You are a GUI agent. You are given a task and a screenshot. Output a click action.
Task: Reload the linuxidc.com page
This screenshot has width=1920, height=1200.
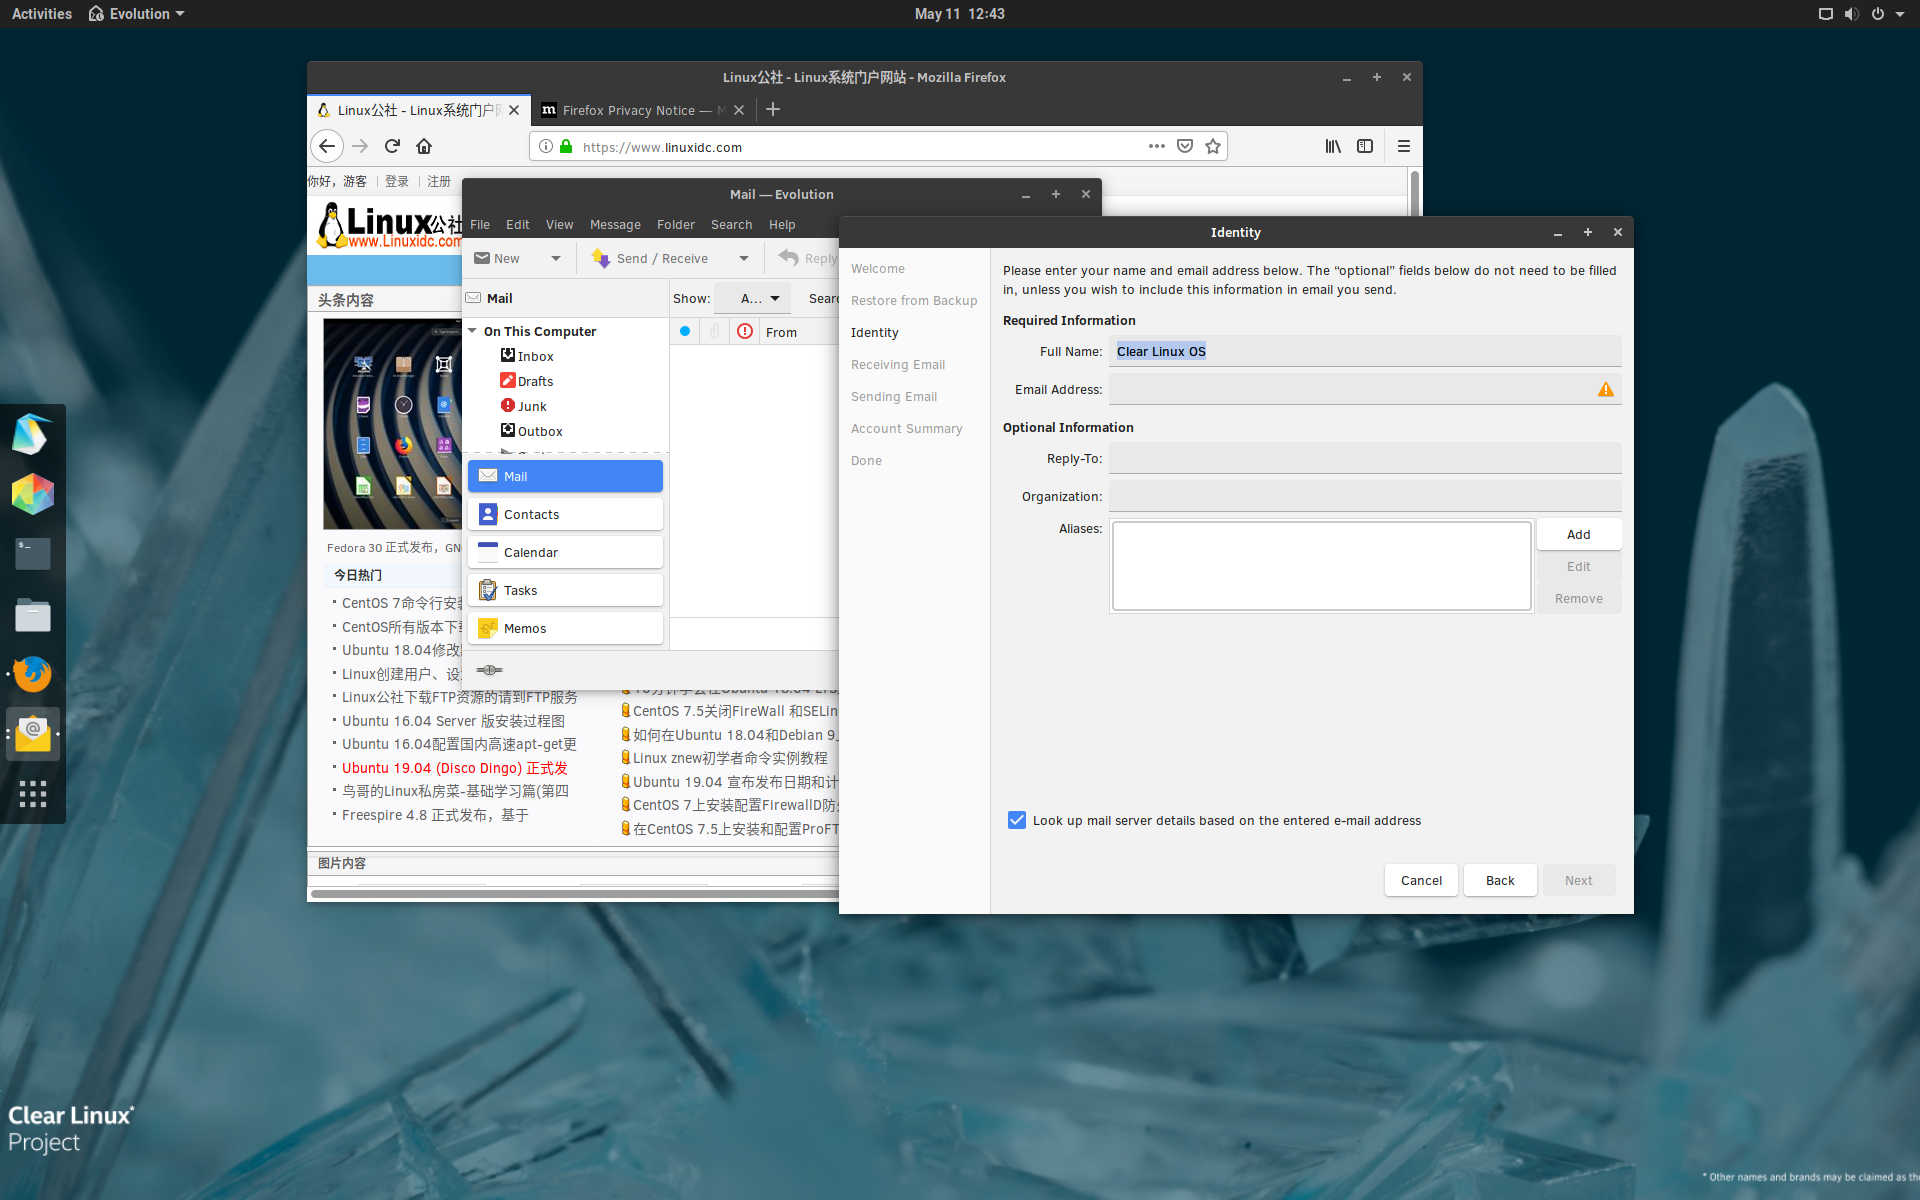(x=392, y=146)
